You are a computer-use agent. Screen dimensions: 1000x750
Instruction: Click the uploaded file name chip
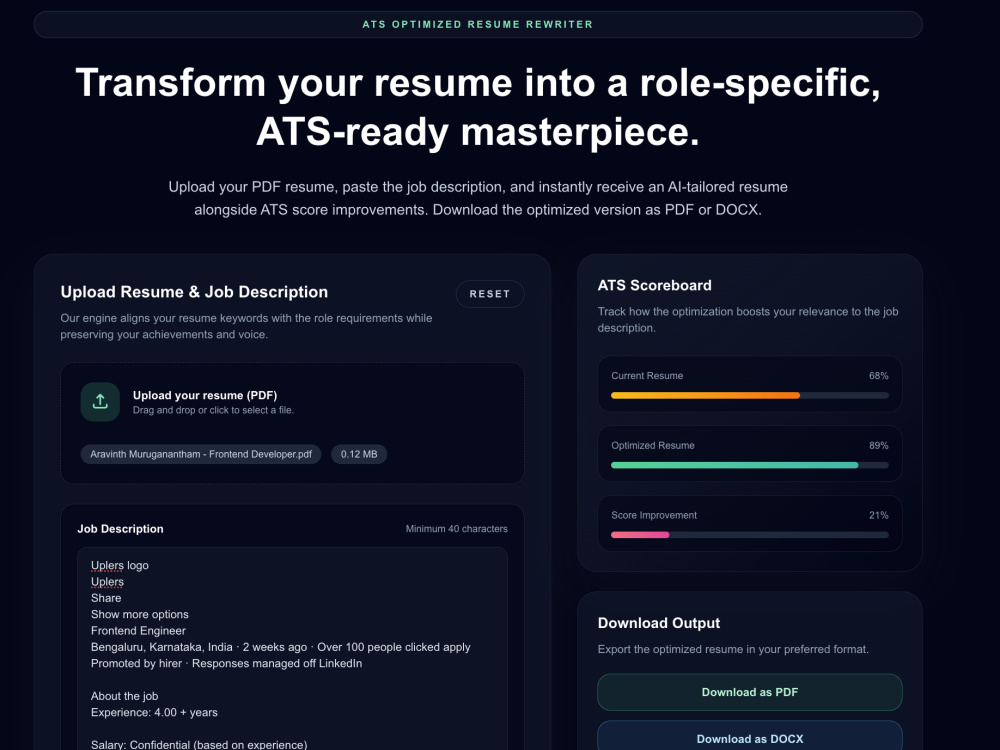pos(201,454)
